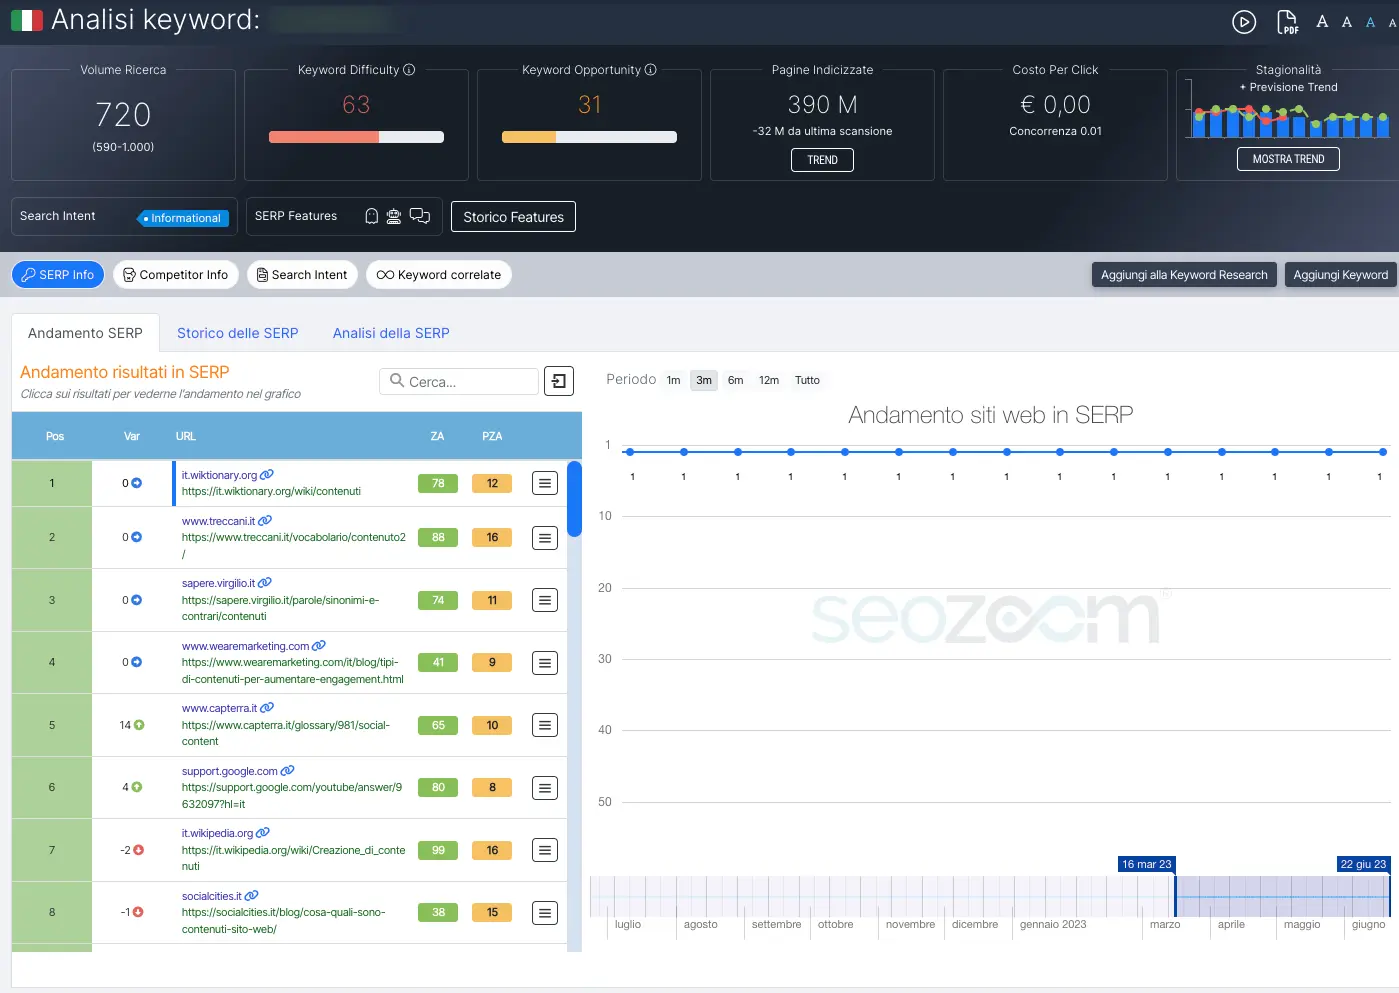Image resolution: width=1399 pixels, height=993 pixels.
Task: Open the Analisi della SERP tab
Action: point(391,333)
